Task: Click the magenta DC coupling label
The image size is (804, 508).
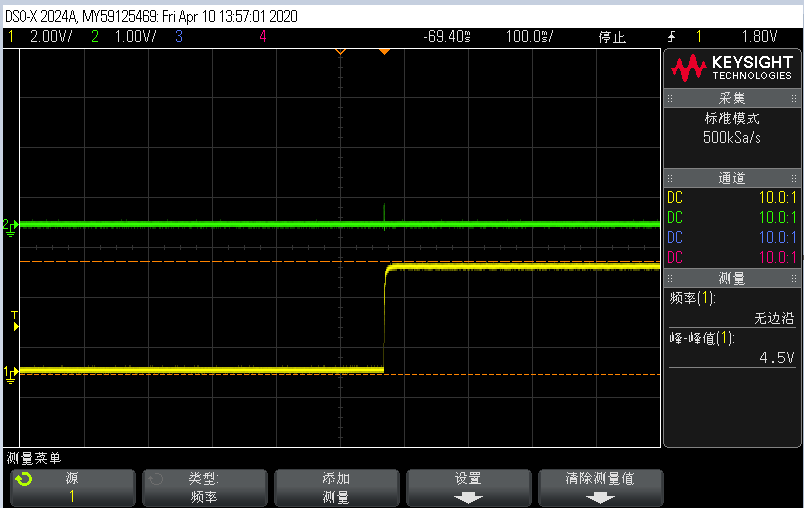Action: point(675,257)
